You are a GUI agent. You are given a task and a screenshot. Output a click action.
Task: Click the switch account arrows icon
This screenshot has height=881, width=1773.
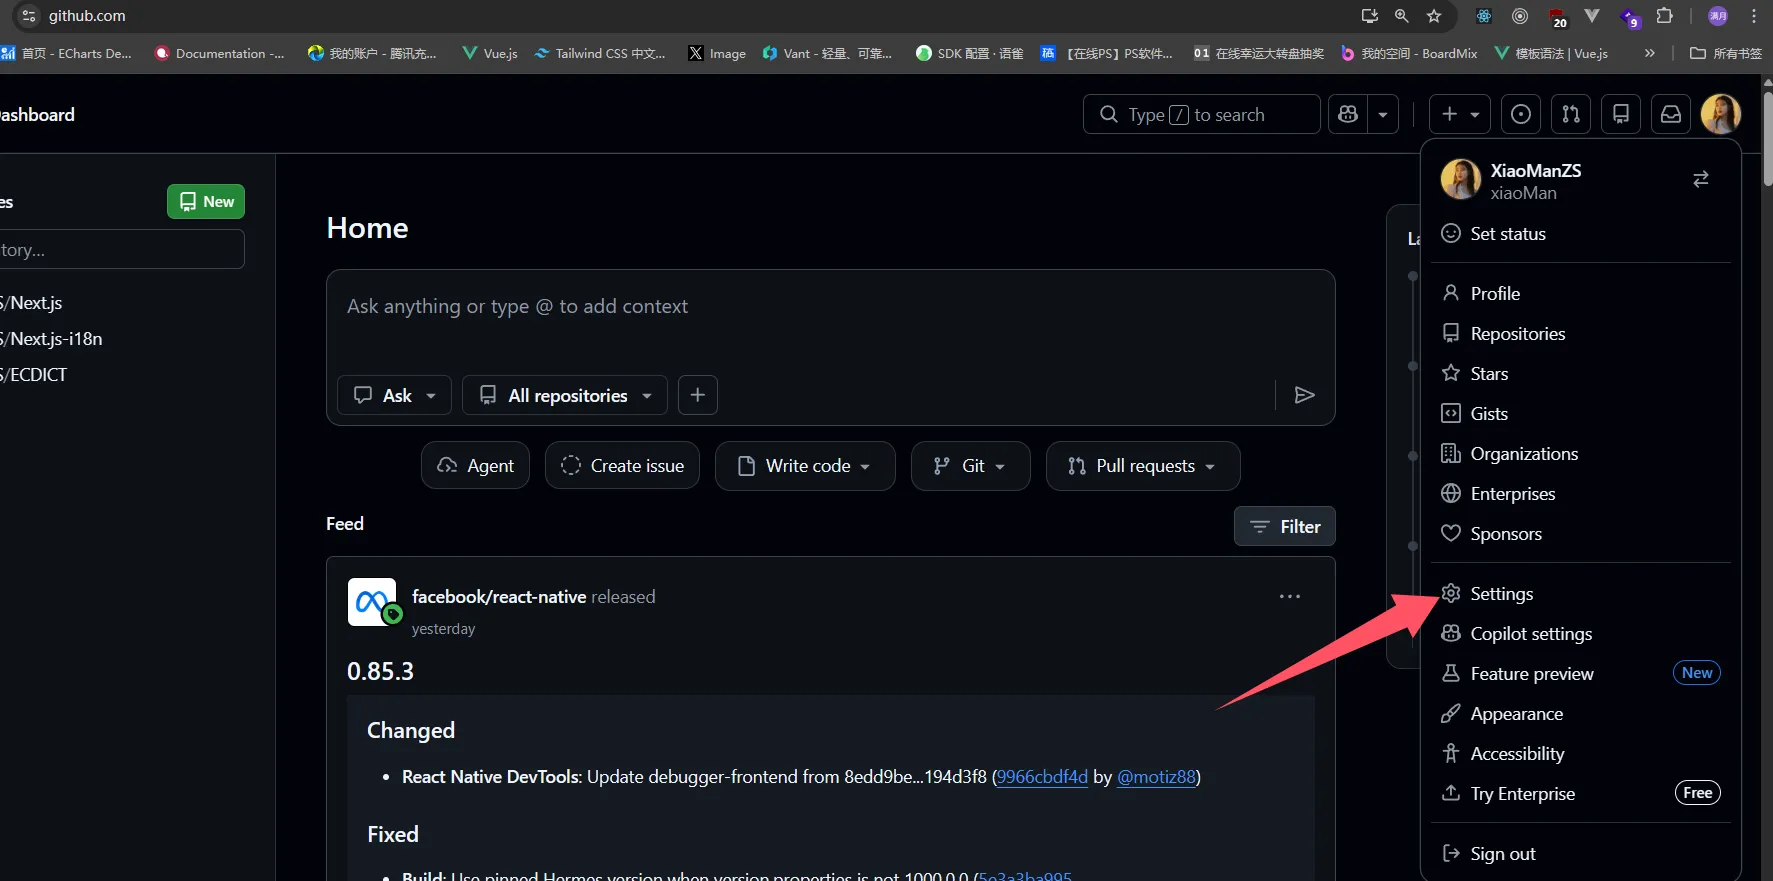(x=1700, y=179)
